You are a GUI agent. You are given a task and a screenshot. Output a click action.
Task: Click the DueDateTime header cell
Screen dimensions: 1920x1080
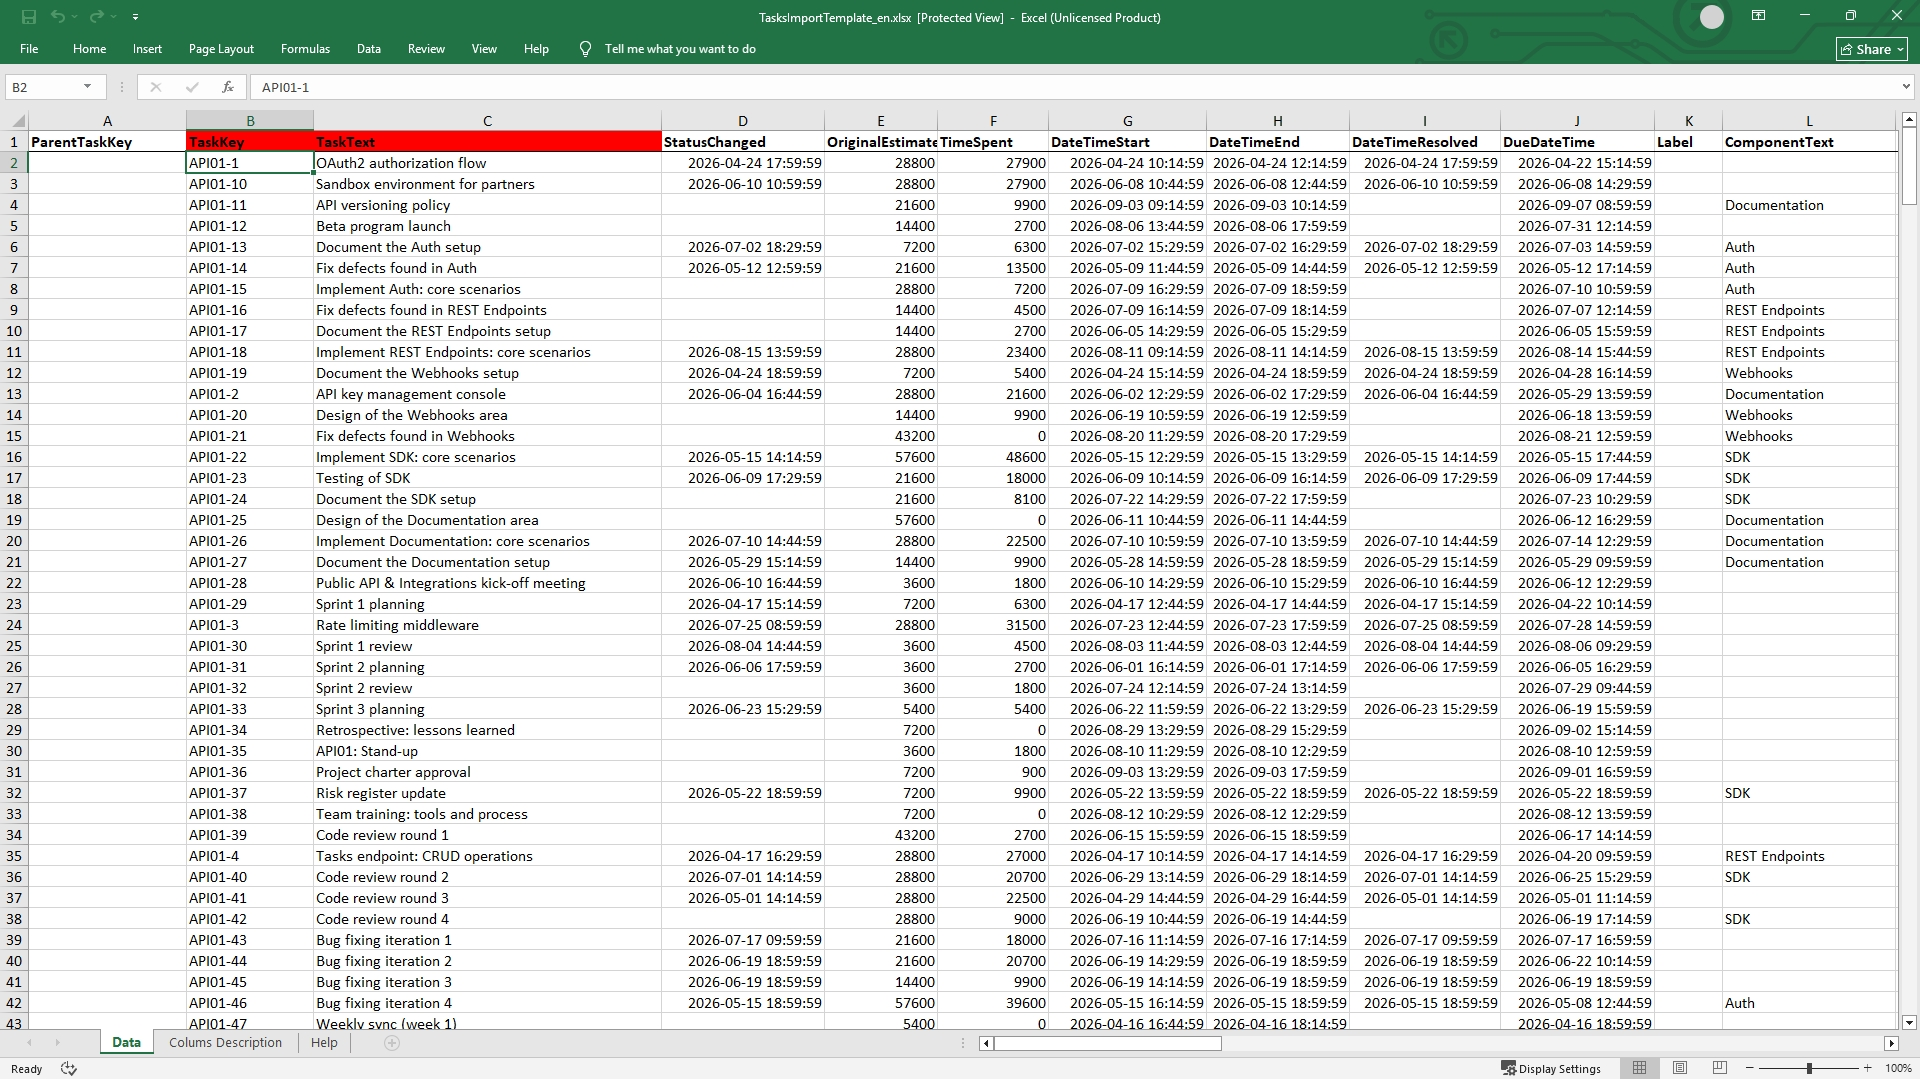[1577, 142]
